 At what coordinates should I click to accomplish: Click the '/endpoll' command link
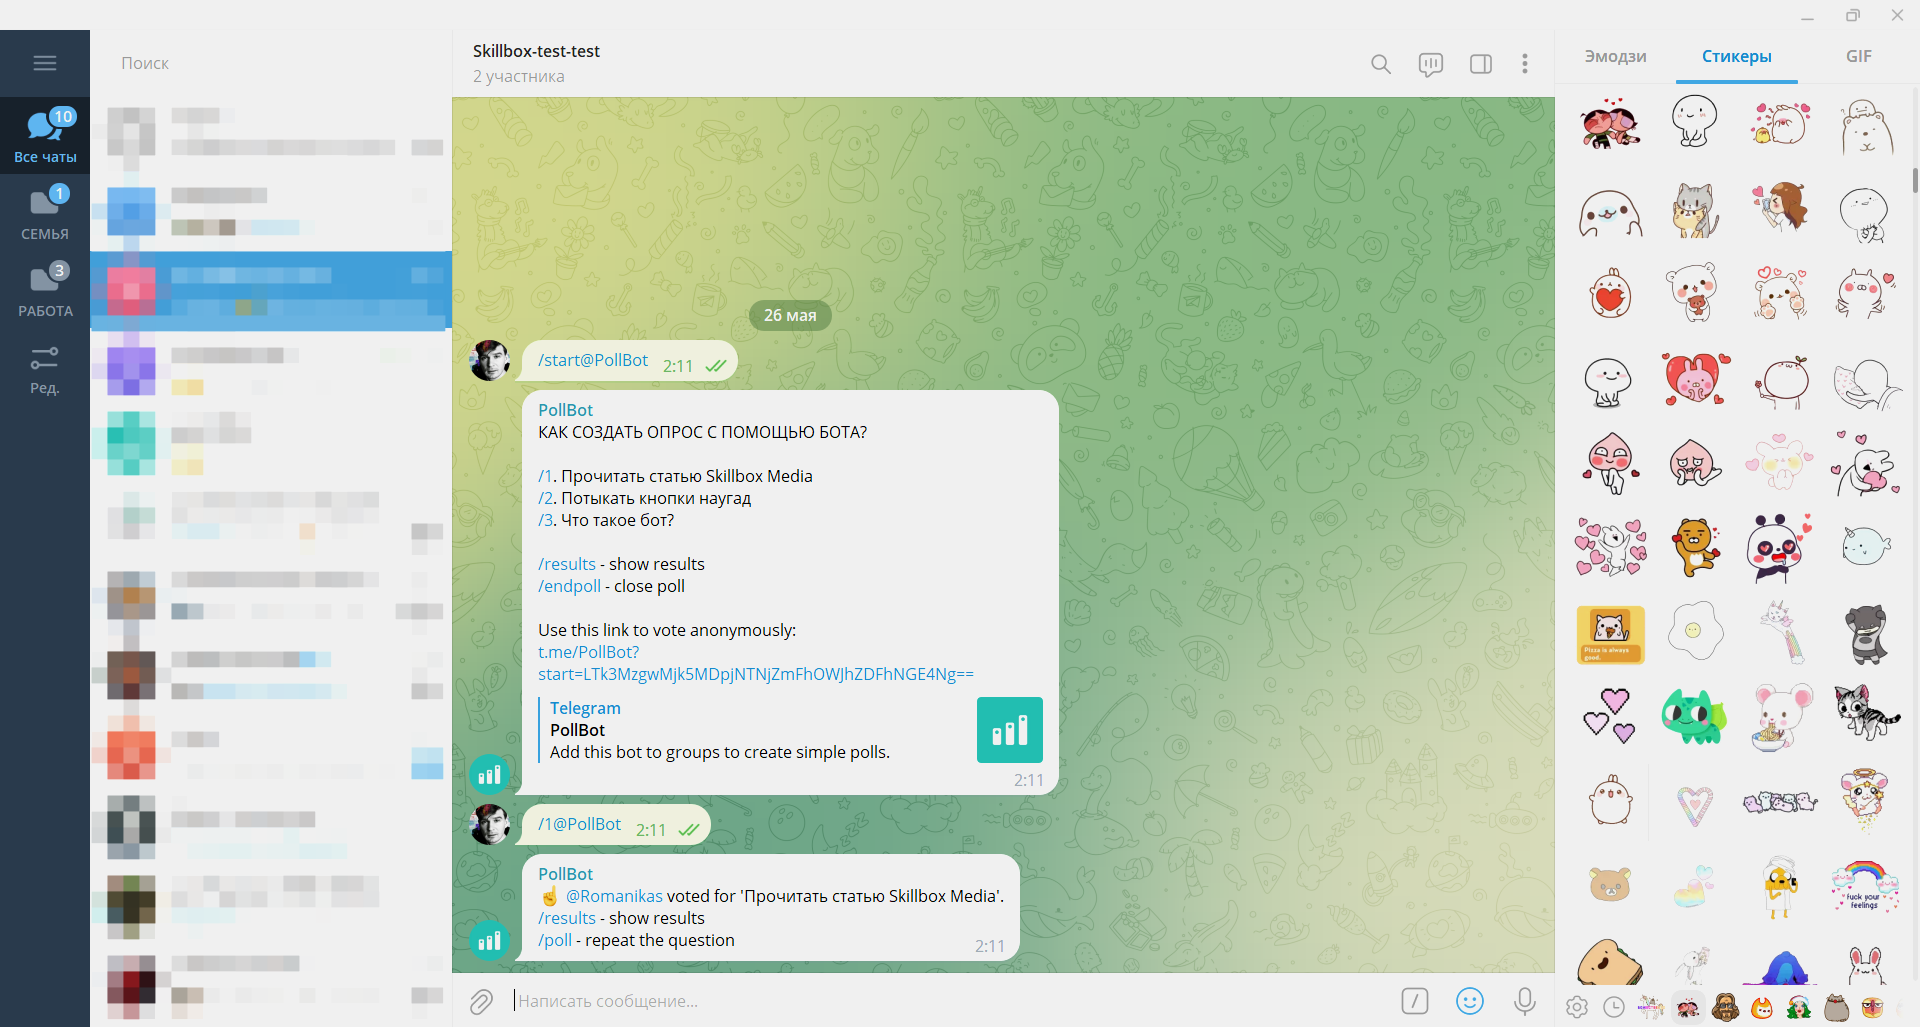coord(570,586)
